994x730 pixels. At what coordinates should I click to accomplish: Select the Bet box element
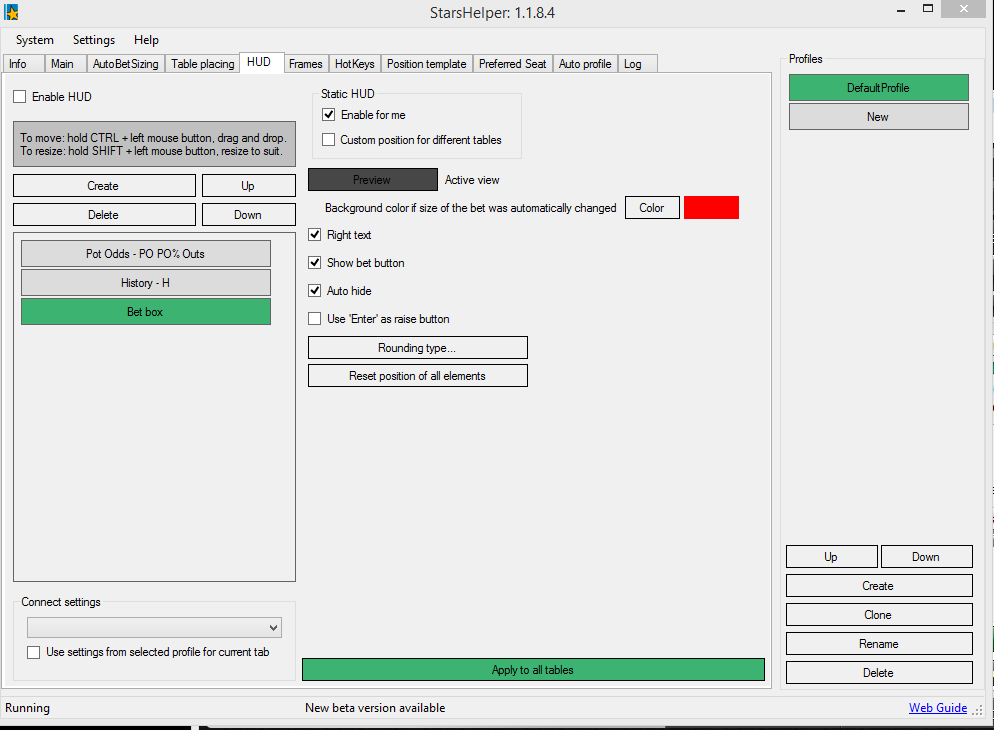coord(146,312)
